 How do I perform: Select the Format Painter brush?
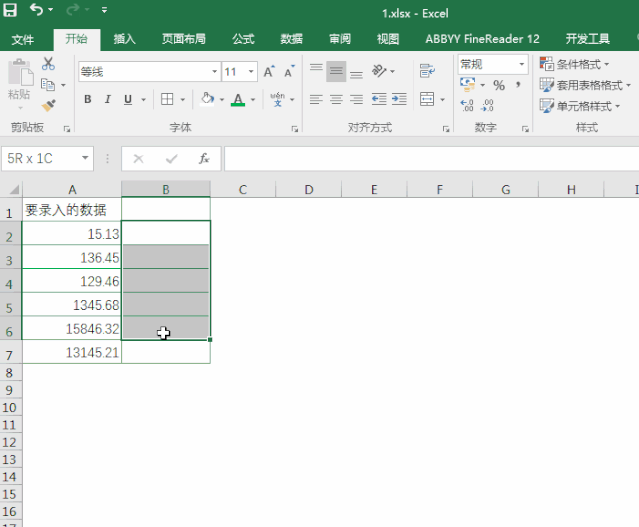[x=49, y=104]
